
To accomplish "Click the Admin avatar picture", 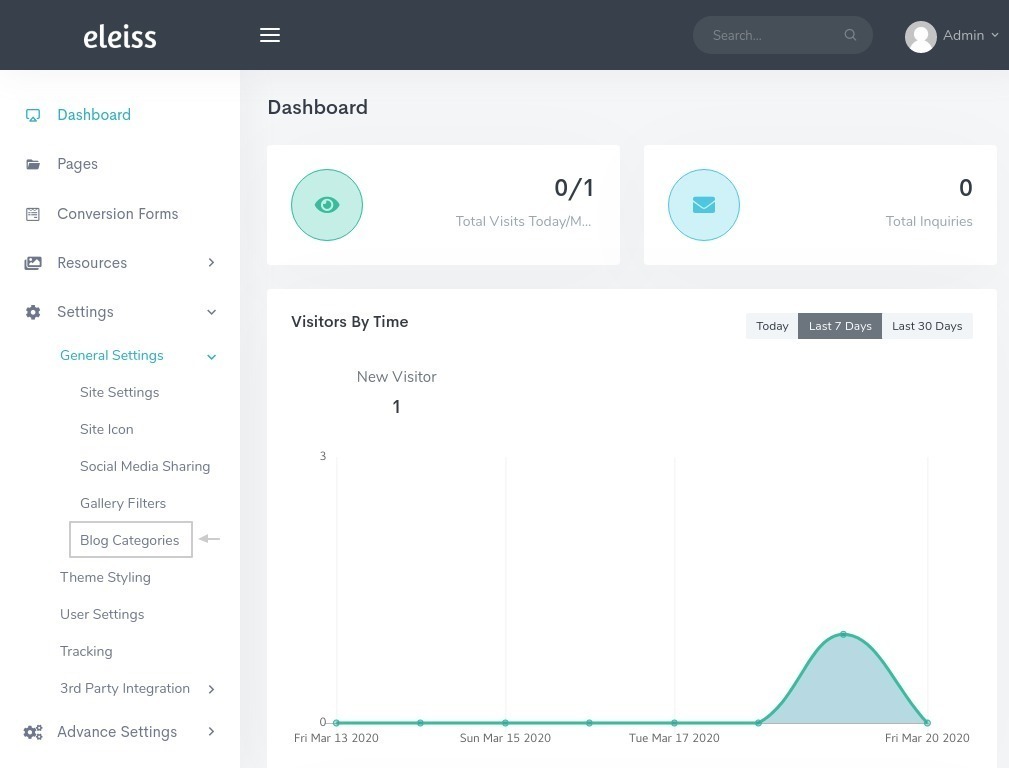I will [x=920, y=37].
